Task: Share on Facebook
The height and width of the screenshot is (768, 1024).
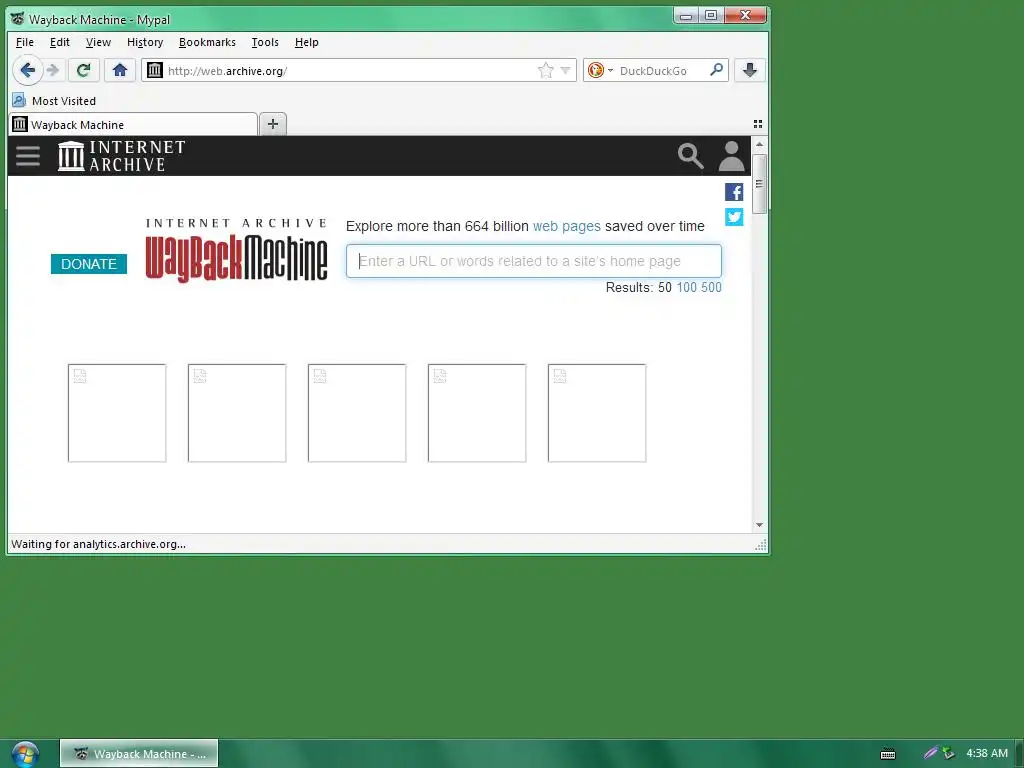Action: tap(734, 192)
